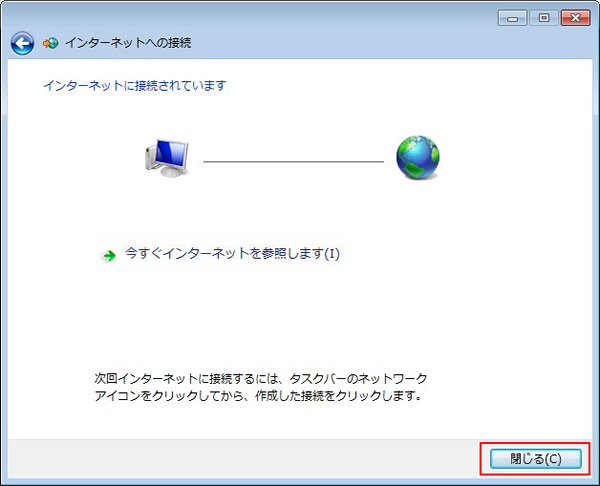Viewport: 600px width, 486px height.
Task: Click the green arrow beside 今すぐインターネットを参照します
Action: click(109, 255)
